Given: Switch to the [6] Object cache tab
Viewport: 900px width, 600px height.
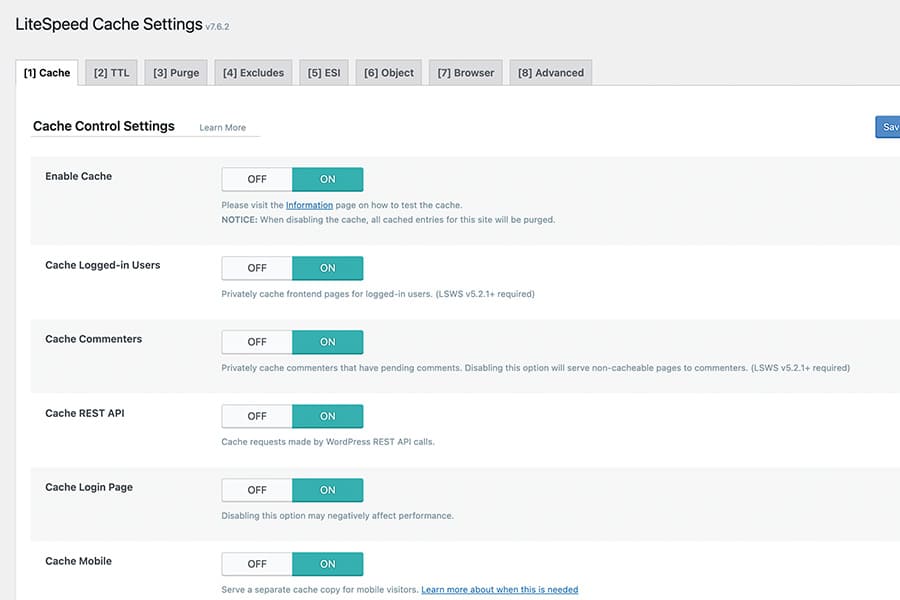Looking at the screenshot, I should pos(387,72).
